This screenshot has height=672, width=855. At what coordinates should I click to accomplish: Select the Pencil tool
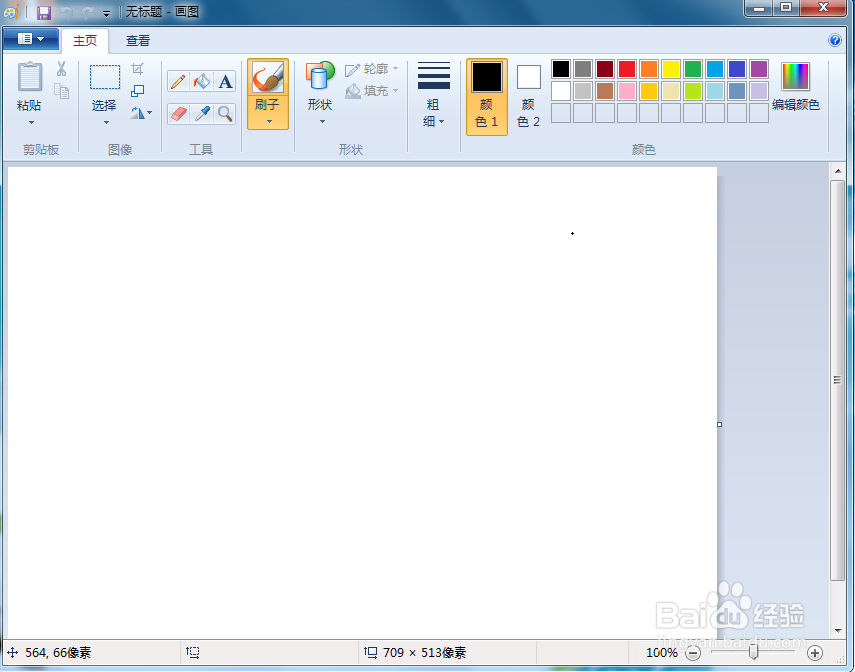tap(178, 81)
